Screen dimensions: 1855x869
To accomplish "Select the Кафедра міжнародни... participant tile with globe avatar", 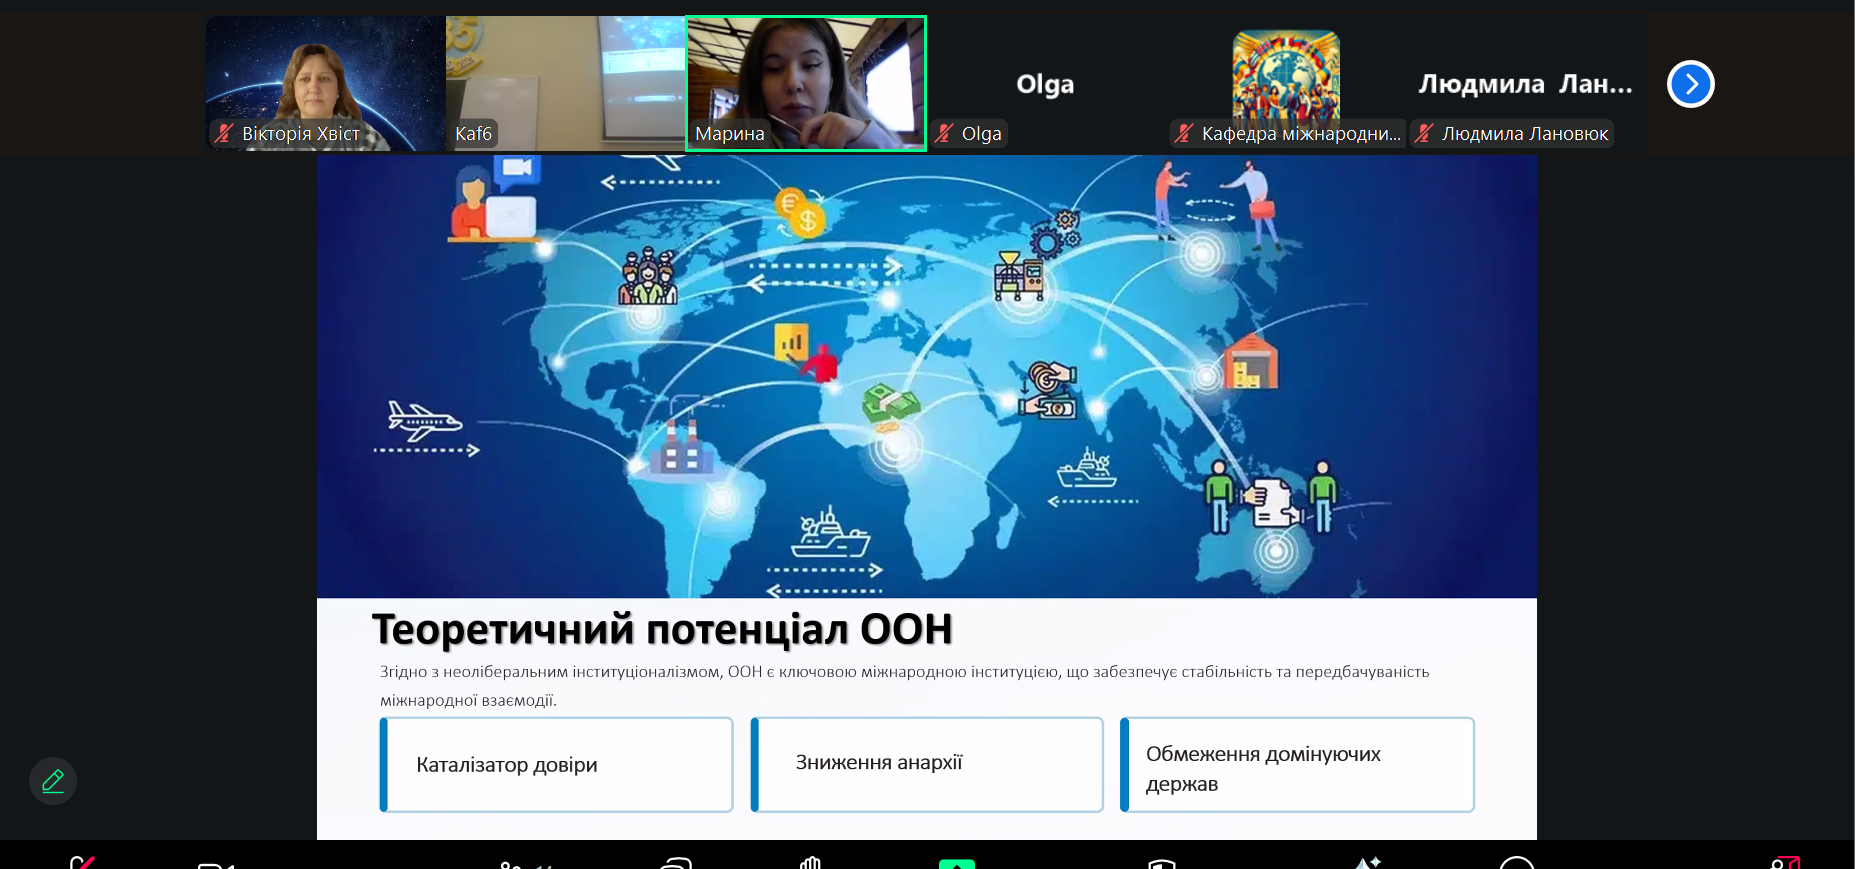I will click(1286, 83).
